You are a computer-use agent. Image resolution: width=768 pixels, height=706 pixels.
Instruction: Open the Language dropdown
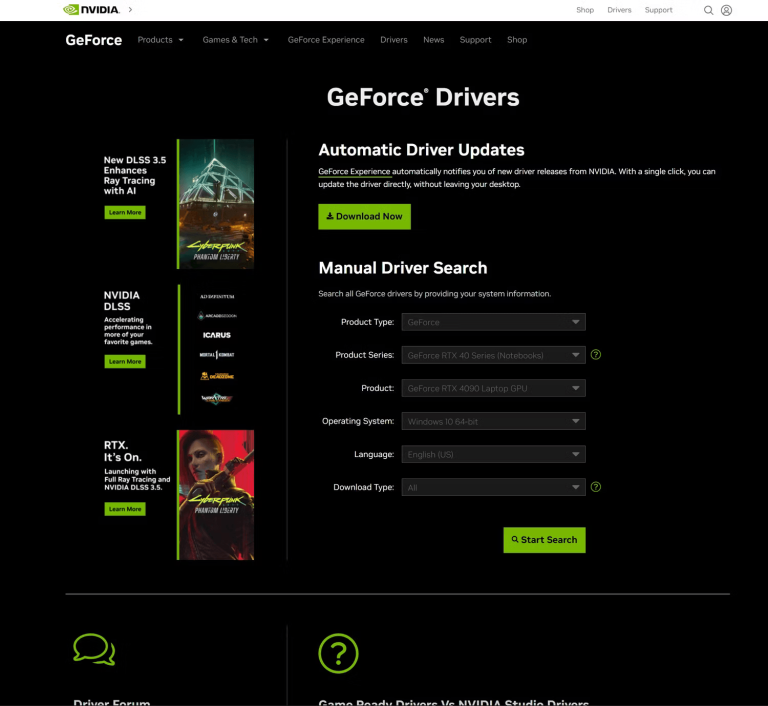pyautogui.click(x=493, y=454)
